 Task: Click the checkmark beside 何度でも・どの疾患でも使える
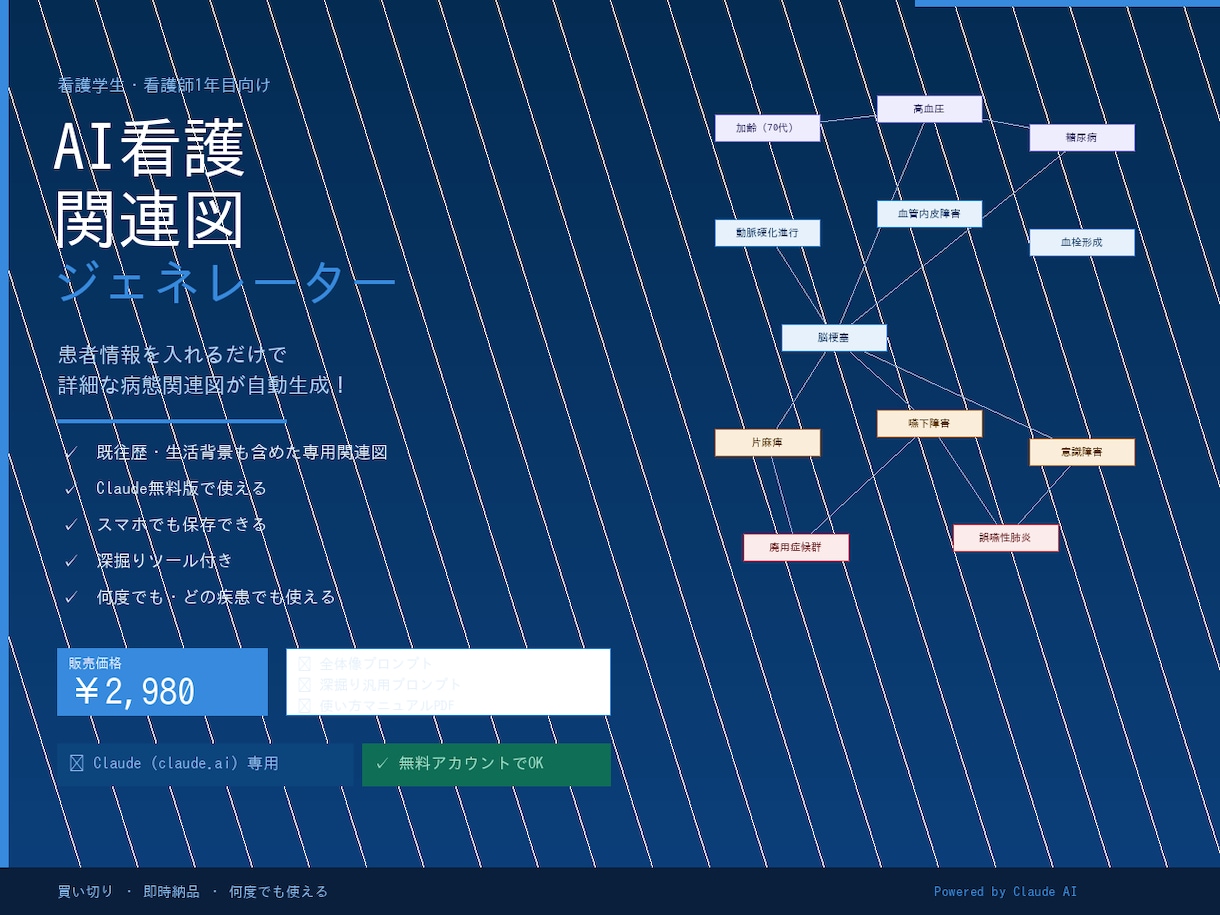point(71,597)
